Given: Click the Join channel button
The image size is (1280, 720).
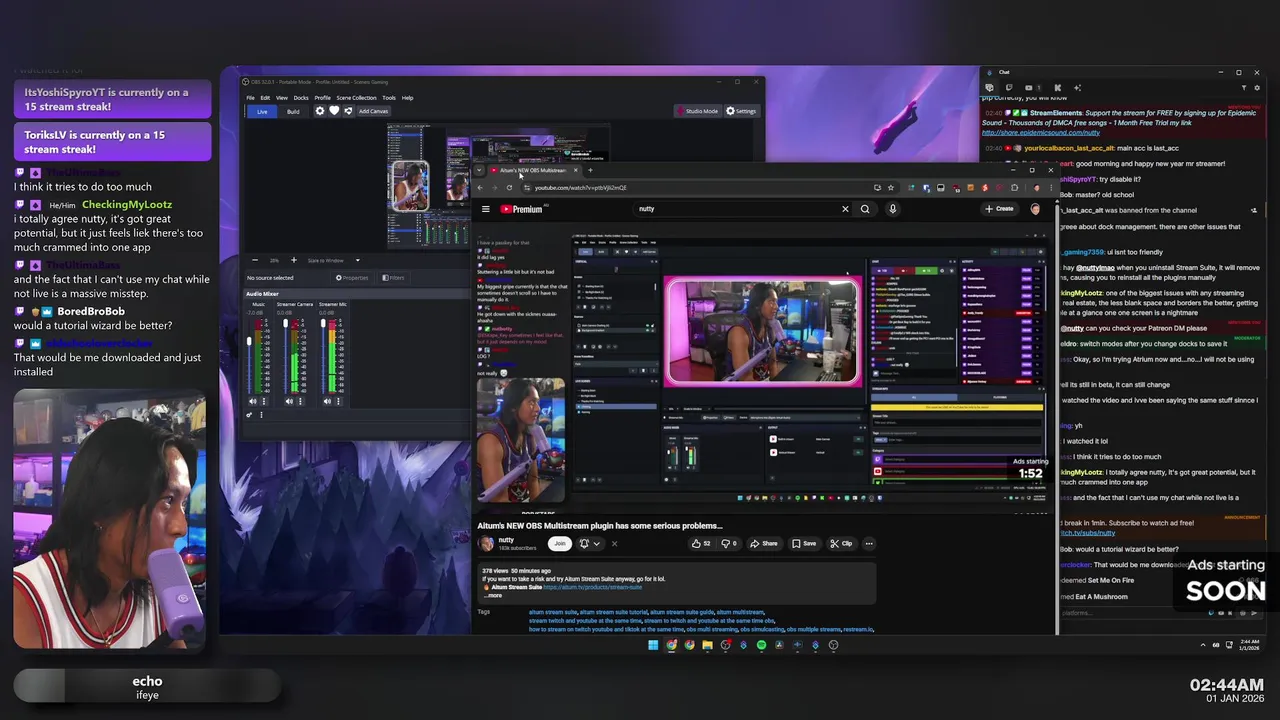Looking at the screenshot, I should click(x=560, y=543).
